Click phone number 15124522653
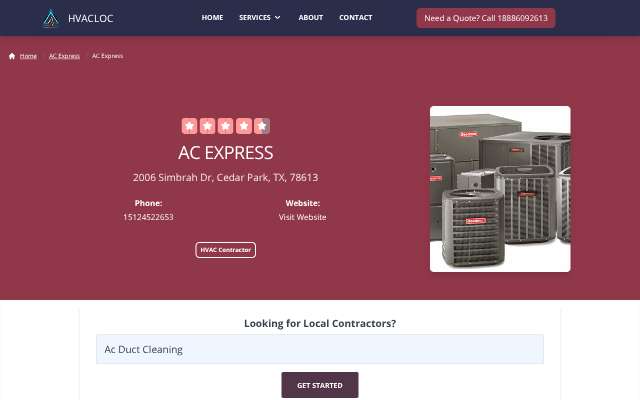Viewport: 640px width, 400px height. point(148,217)
